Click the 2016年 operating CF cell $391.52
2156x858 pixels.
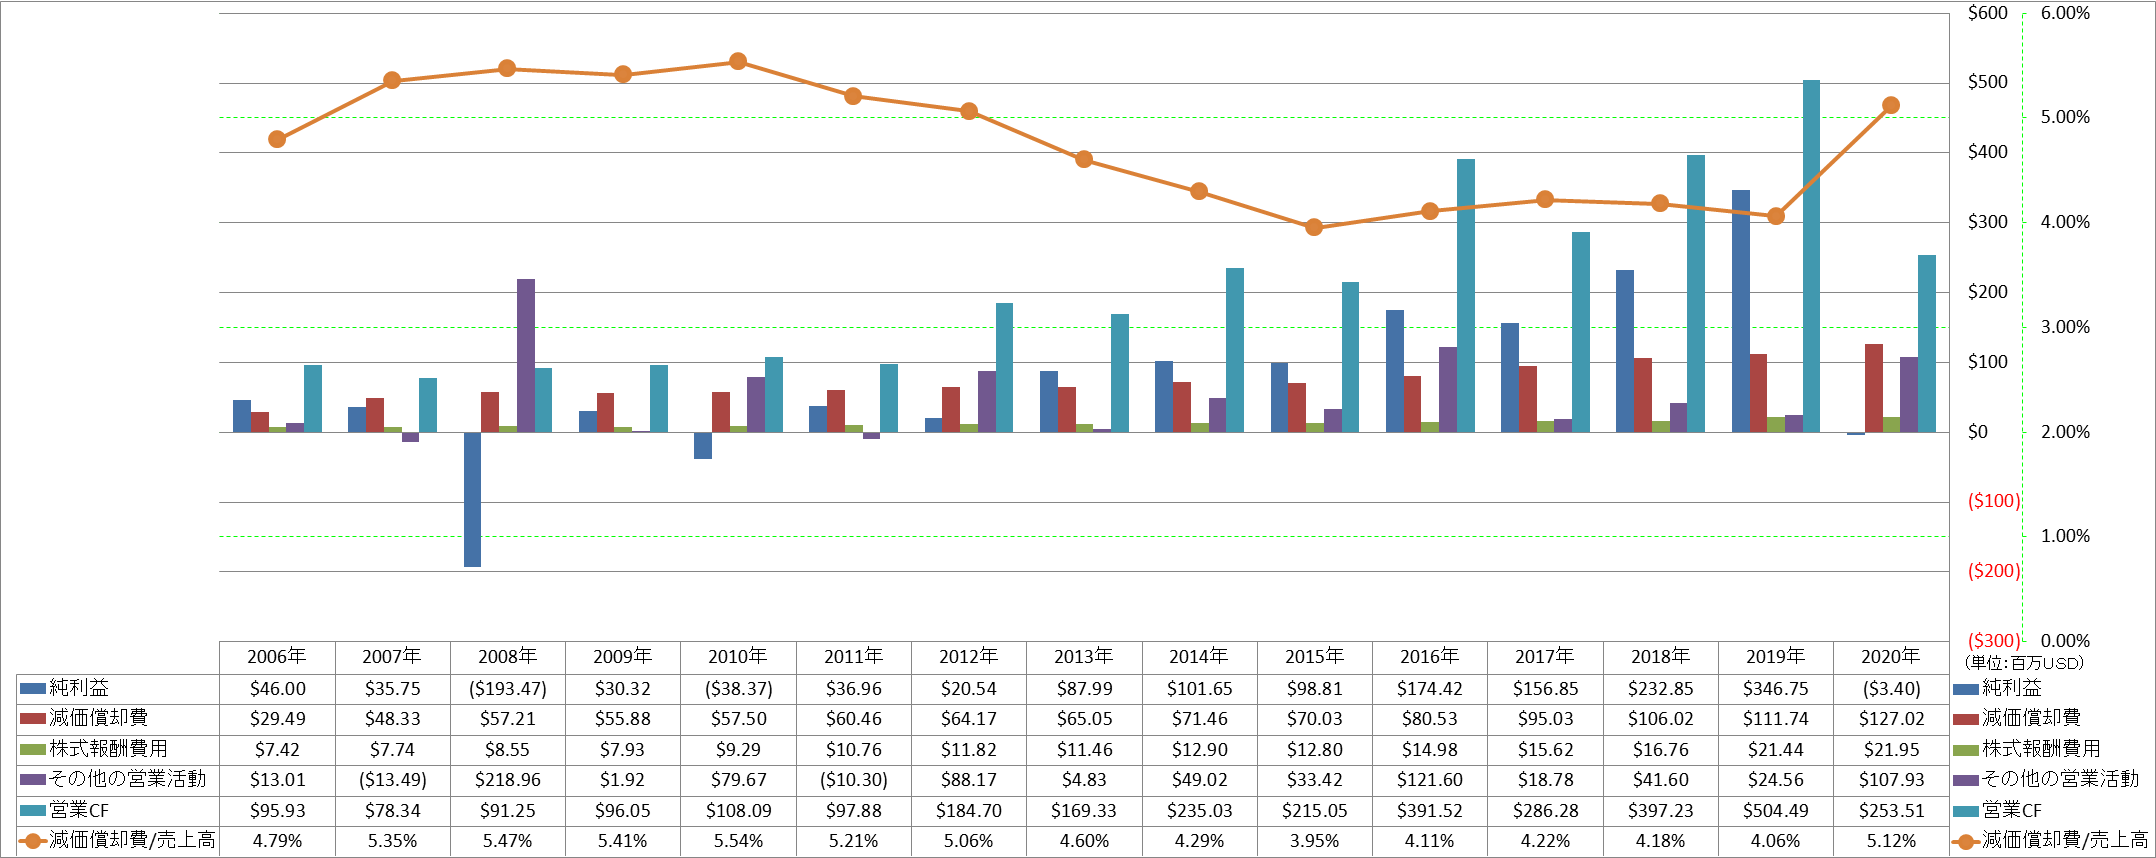click(x=1430, y=811)
